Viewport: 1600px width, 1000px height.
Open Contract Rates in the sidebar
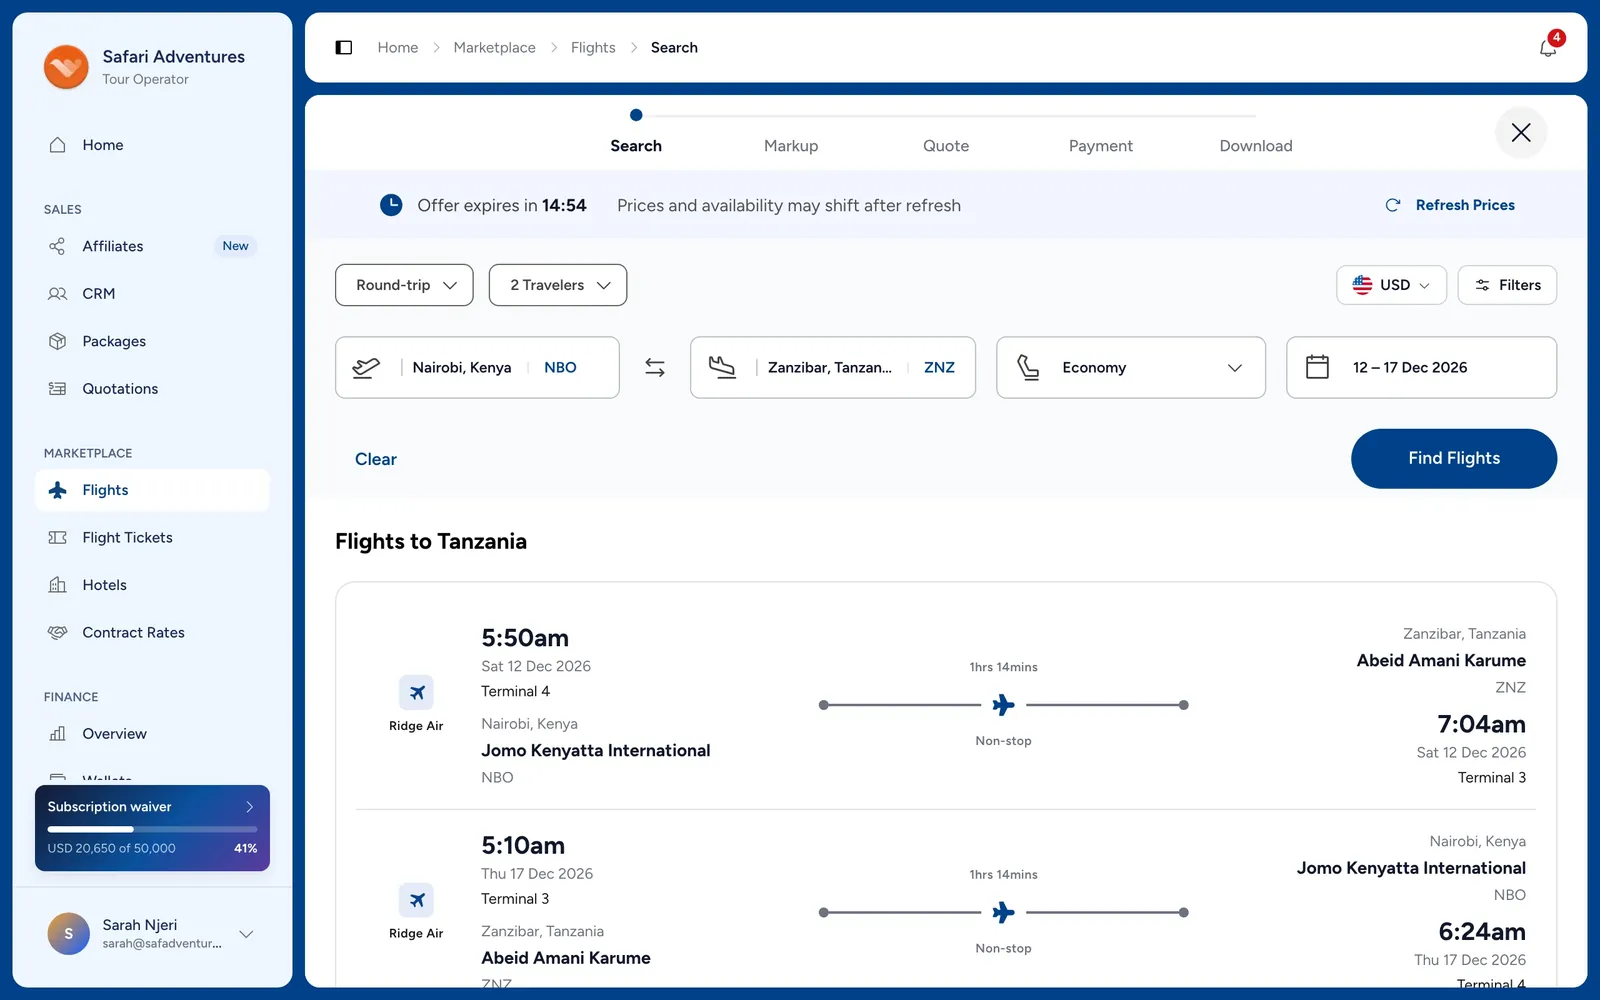[152, 633]
